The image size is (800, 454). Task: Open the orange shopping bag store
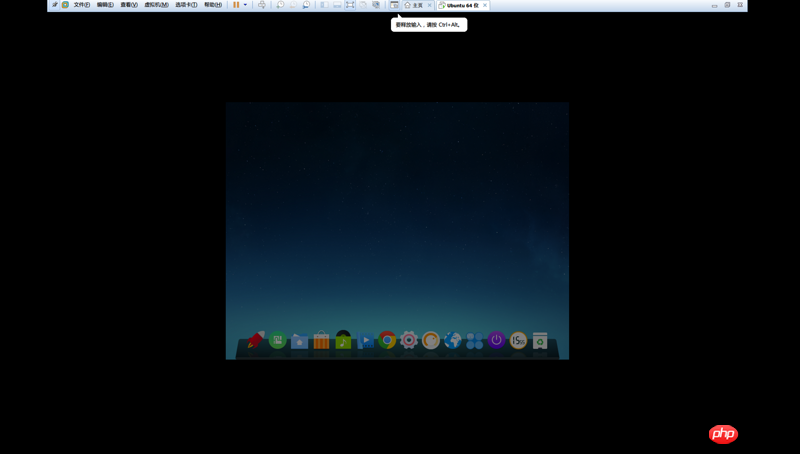[321, 341]
